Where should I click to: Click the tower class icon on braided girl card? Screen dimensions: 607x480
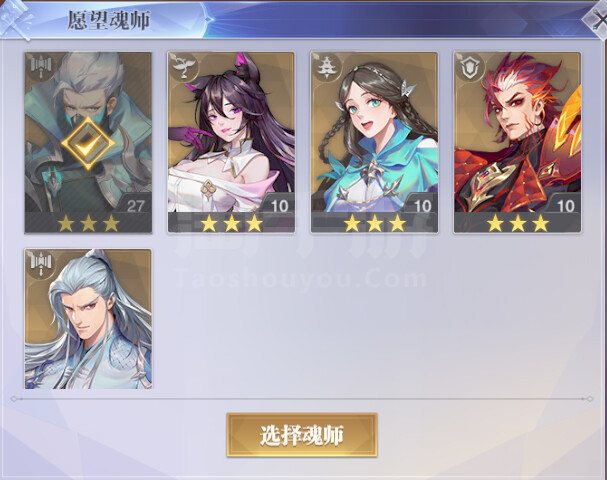point(326,67)
